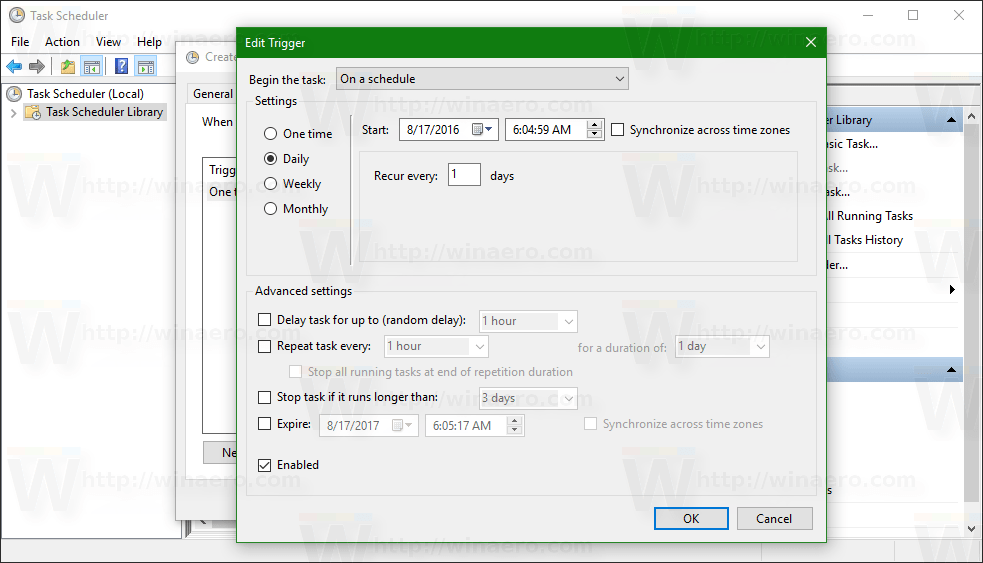Increase the Start time with up spinner
Screen dimensions: 983x563
[594, 125]
